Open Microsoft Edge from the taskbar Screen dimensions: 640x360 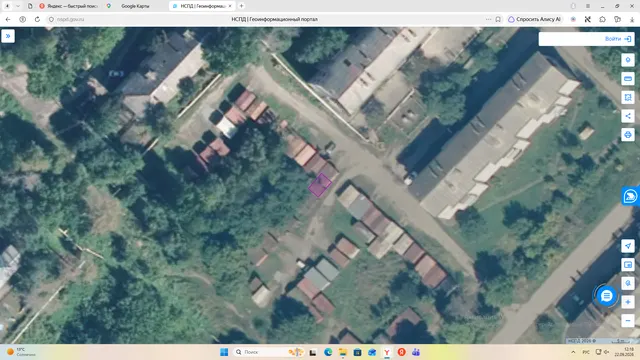pos(328,352)
